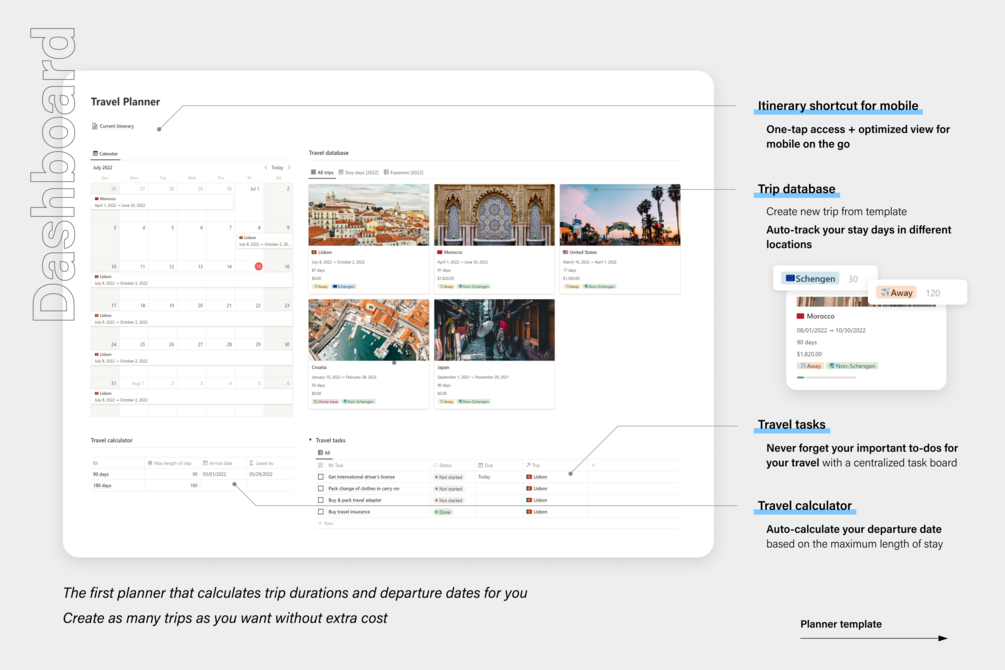Add a New row in Travel tasks

pos(326,523)
